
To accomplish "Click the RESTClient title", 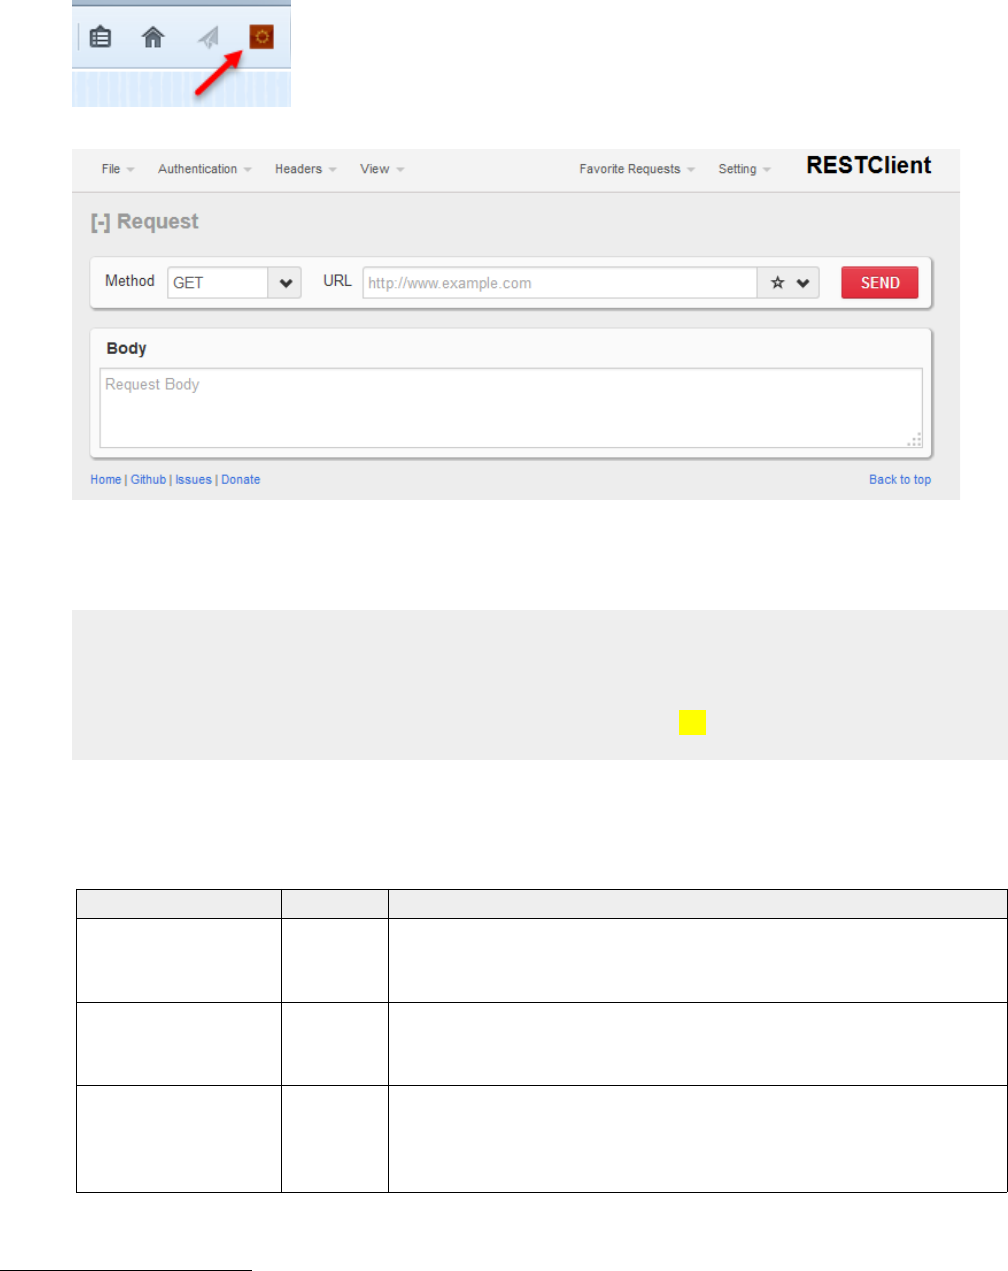I will 869,166.
